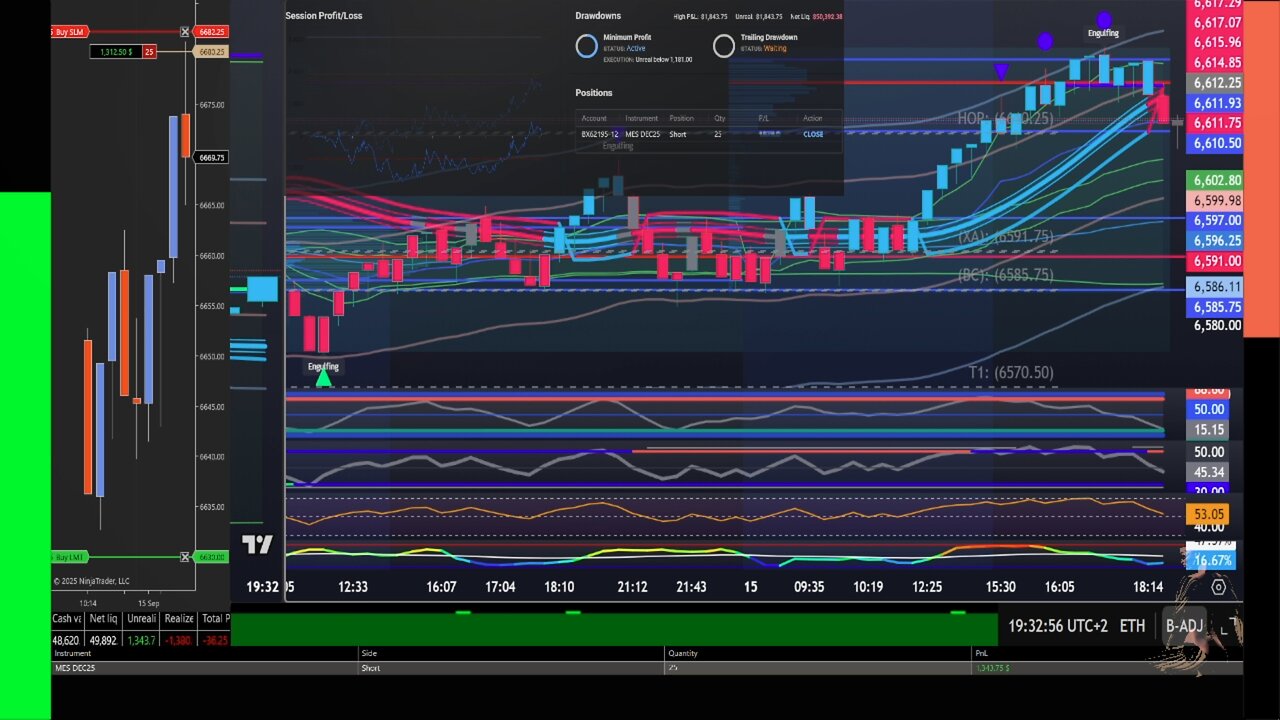Click the Buy LMT order flag
This screenshot has height=720, width=1280.
point(68,557)
